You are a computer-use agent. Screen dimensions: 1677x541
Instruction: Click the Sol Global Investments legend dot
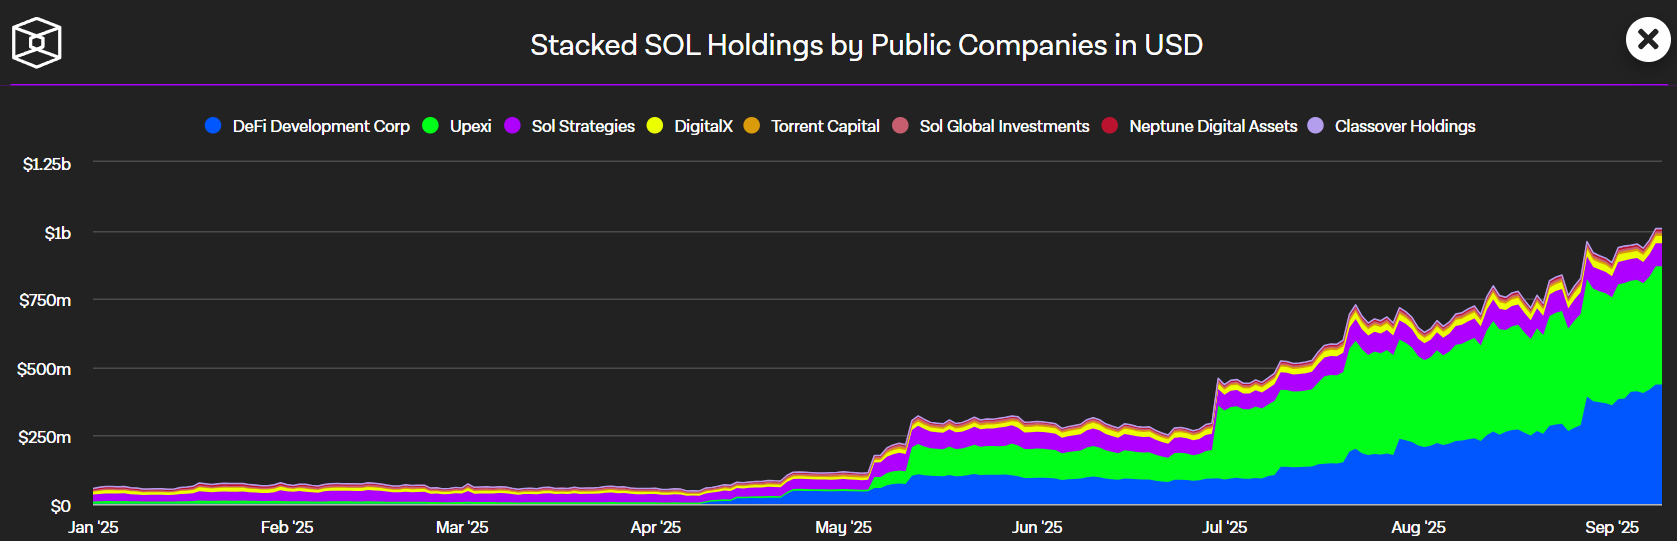pyautogui.click(x=900, y=126)
